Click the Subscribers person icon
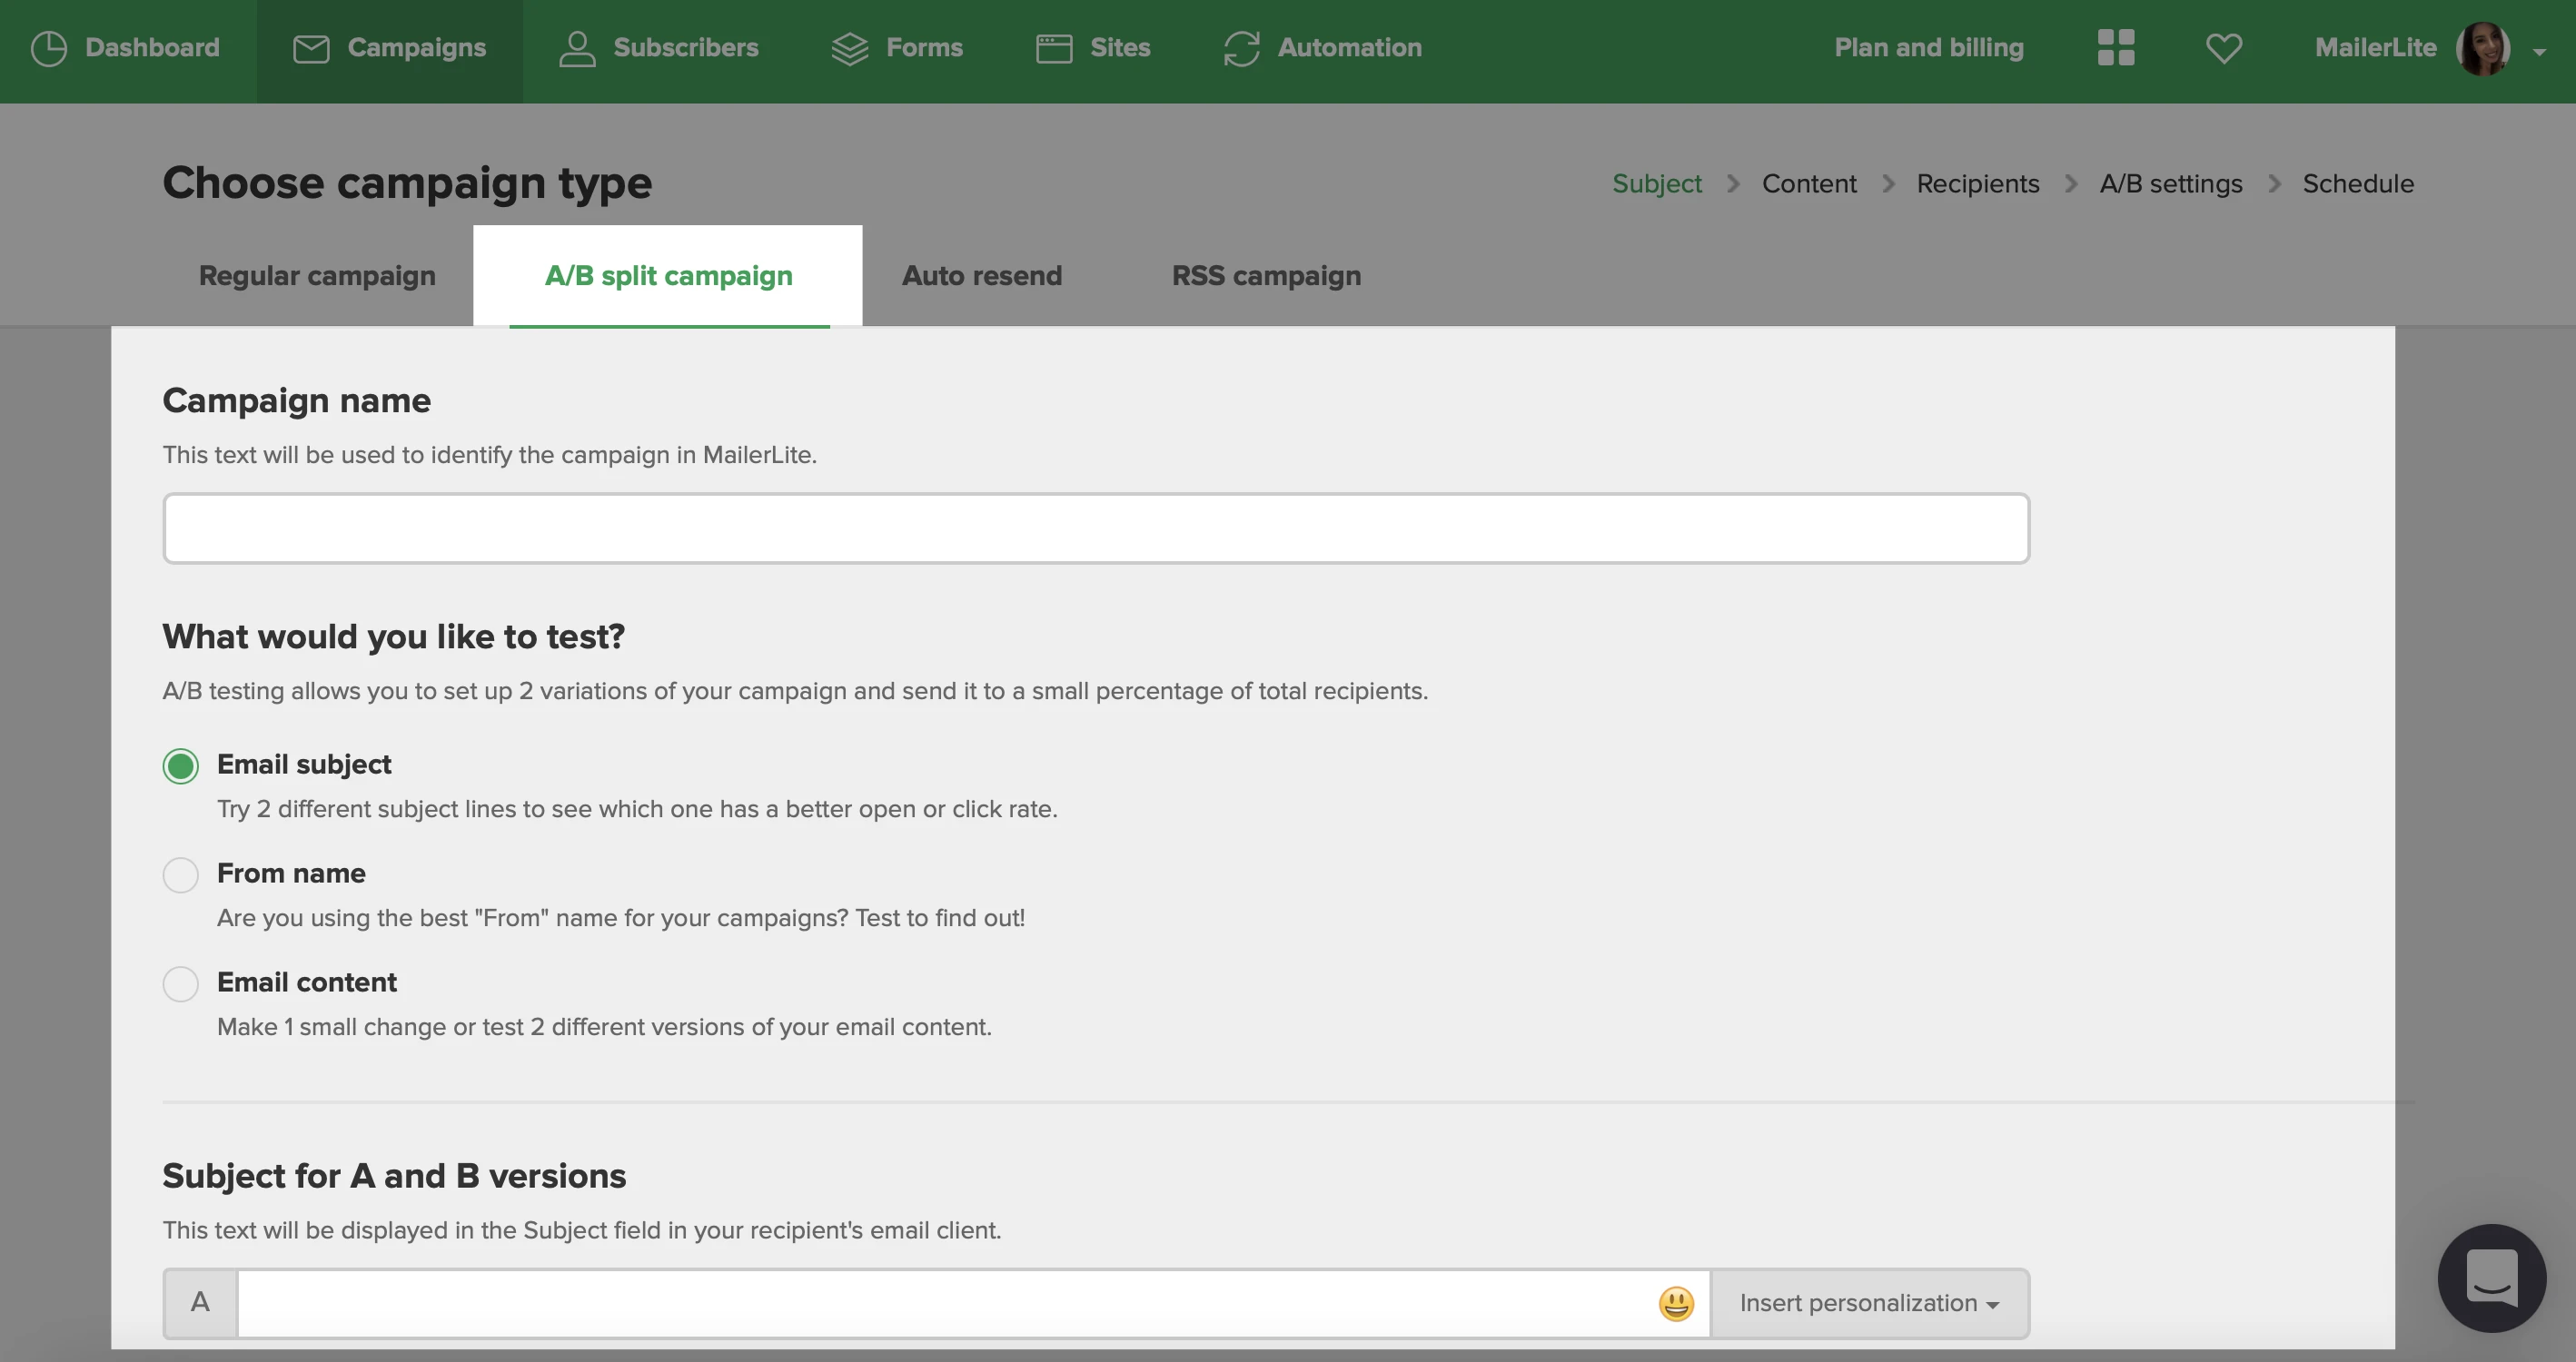 point(577,48)
